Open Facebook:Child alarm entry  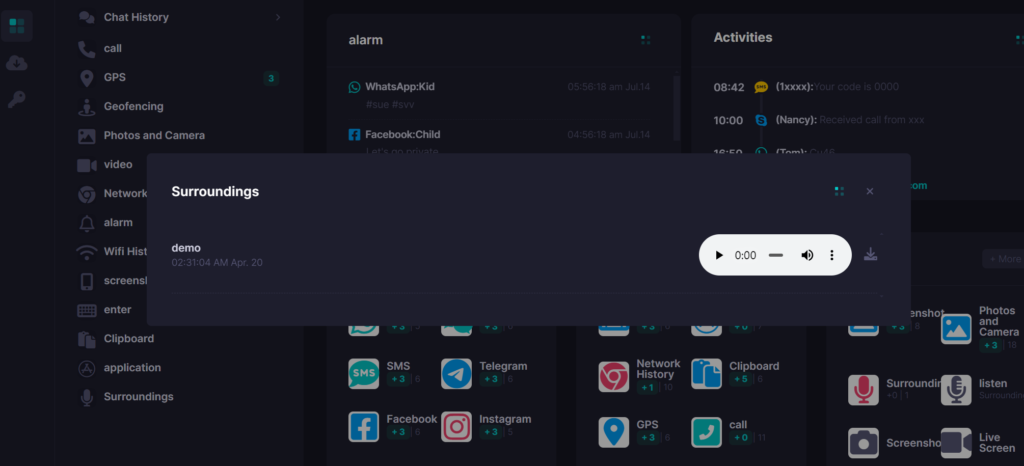(x=499, y=142)
